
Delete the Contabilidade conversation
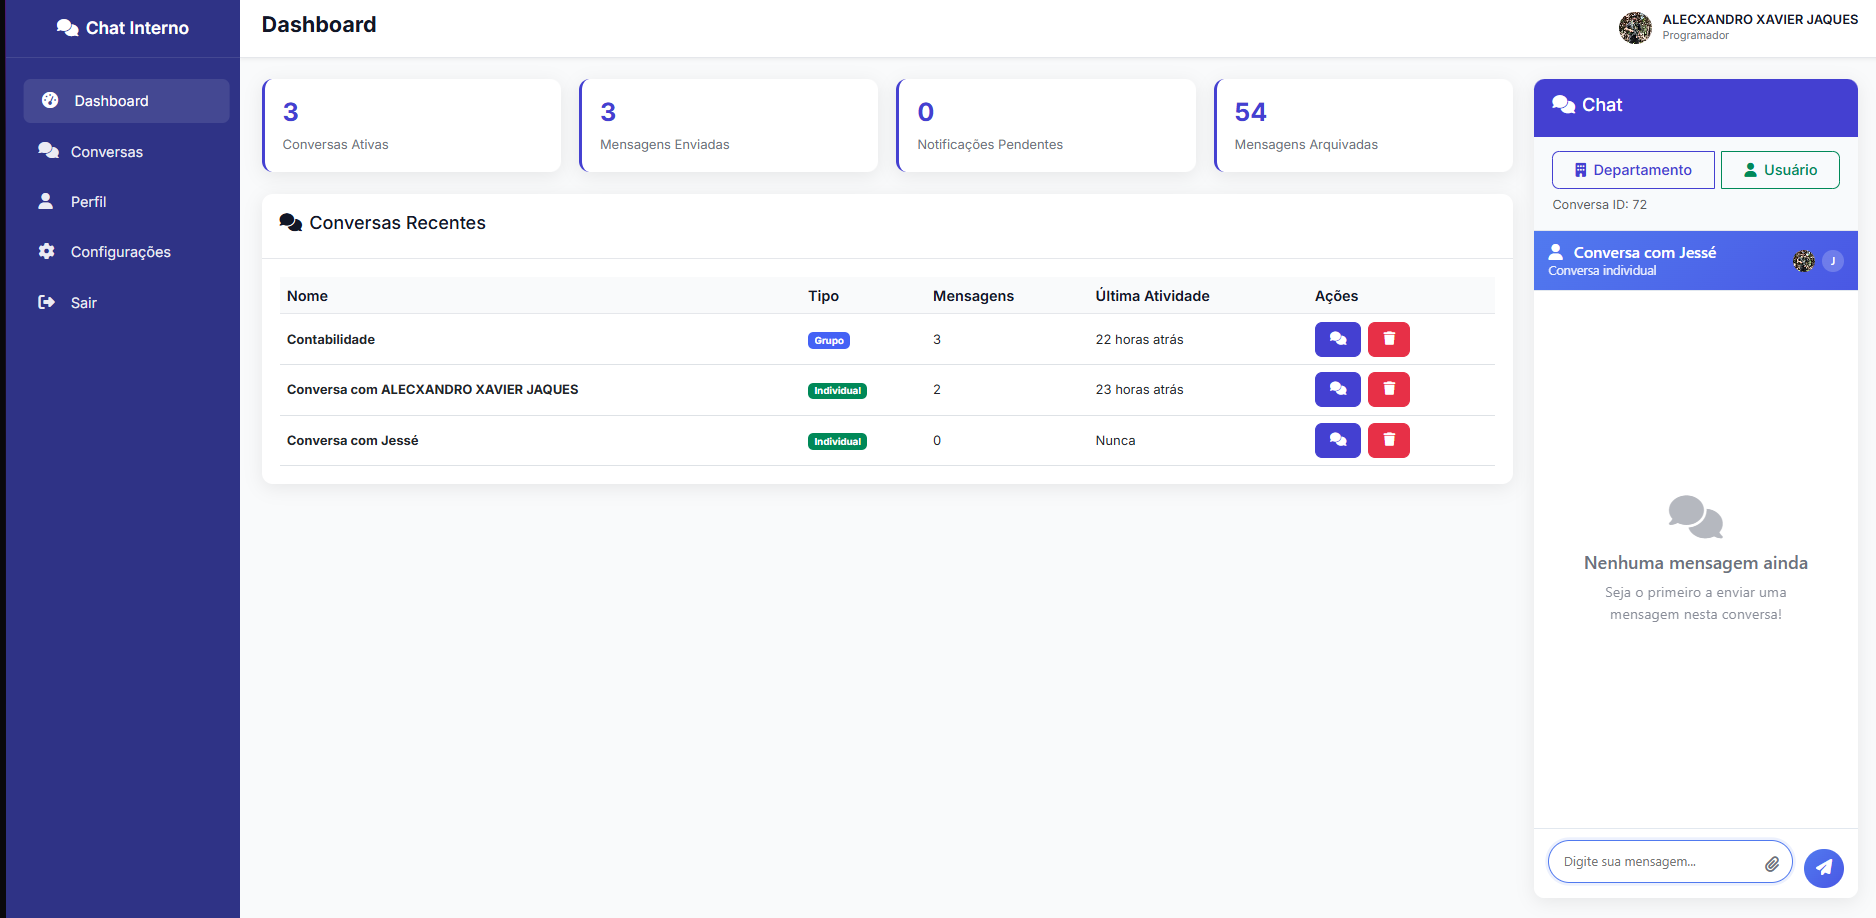[1388, 340]
